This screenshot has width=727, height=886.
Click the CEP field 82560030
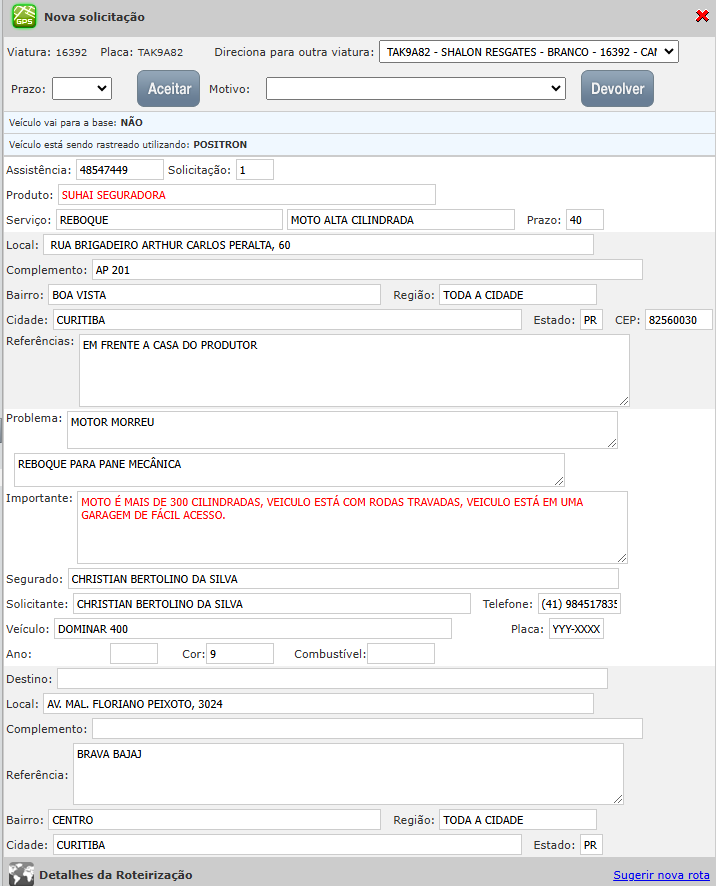pyautogui.click(x=678, y=320)
